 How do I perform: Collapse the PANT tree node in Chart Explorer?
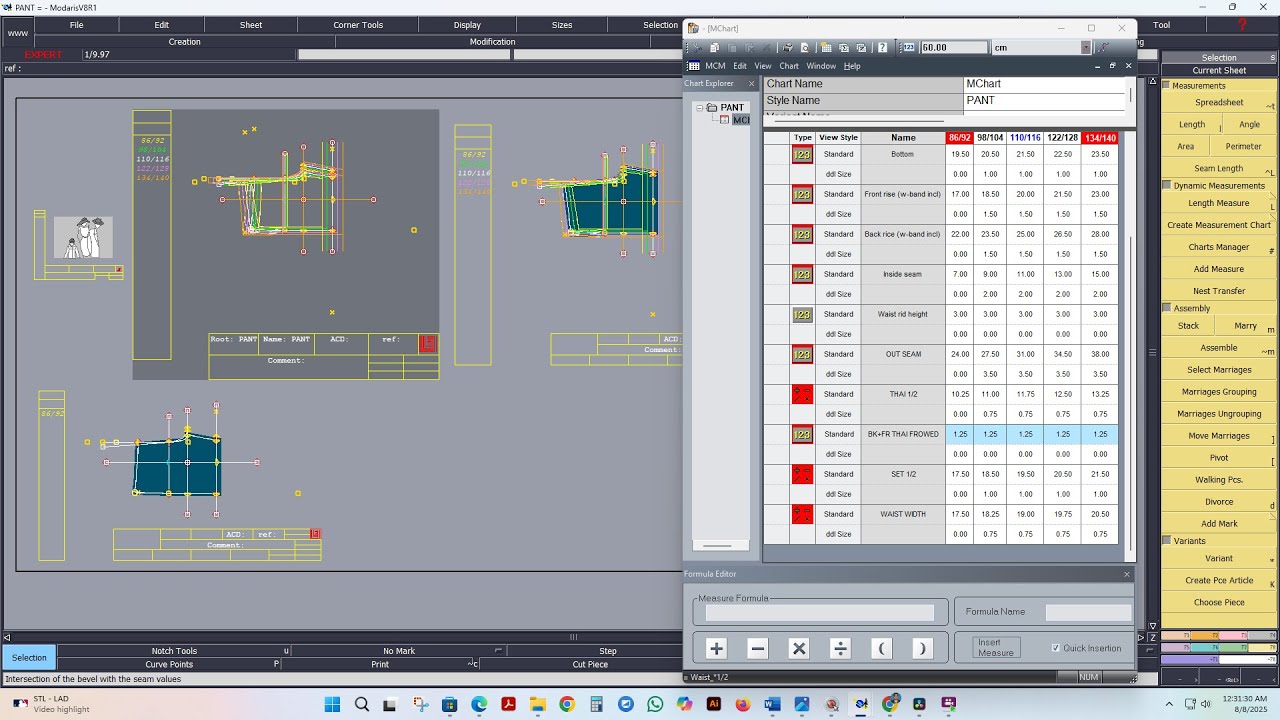tap(700, 107)
